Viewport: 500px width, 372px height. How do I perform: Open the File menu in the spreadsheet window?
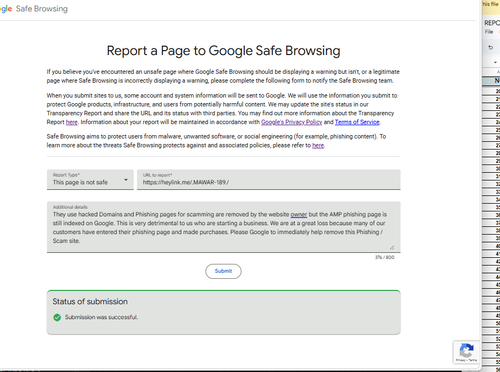pos(489,32)
